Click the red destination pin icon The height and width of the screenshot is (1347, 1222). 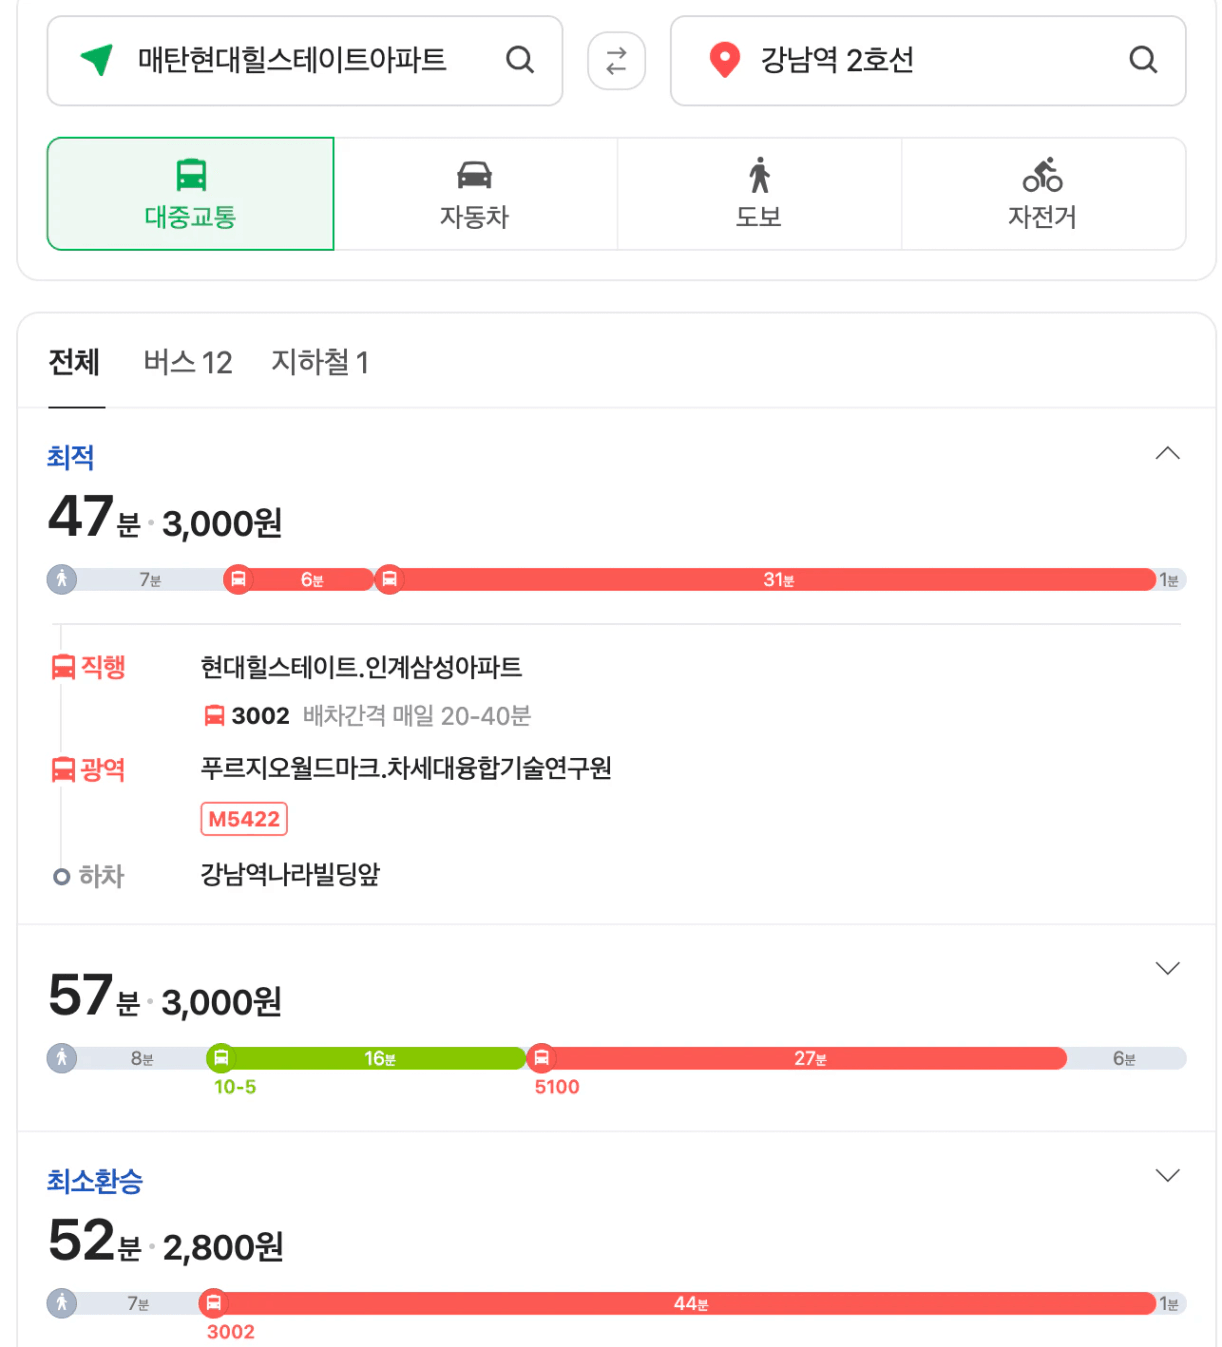(724, 60)
